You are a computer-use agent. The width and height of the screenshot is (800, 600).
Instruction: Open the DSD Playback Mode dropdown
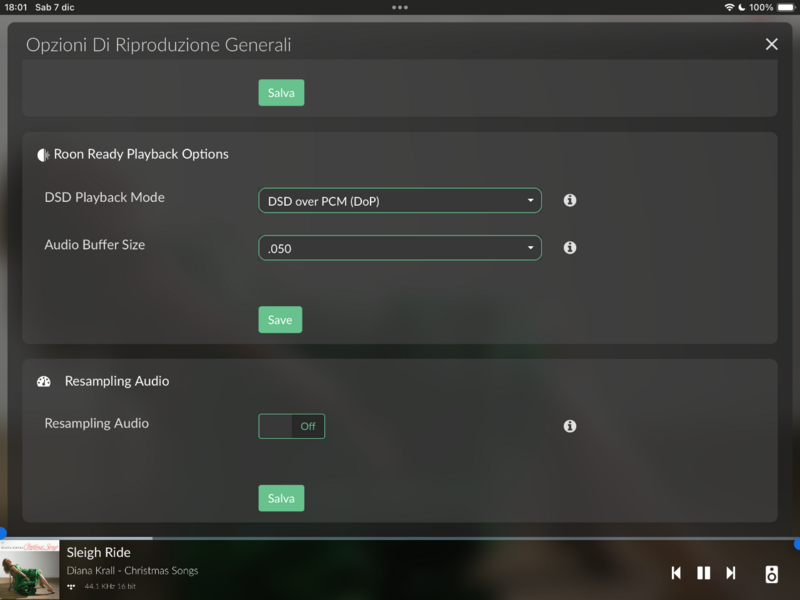(400, 201)
